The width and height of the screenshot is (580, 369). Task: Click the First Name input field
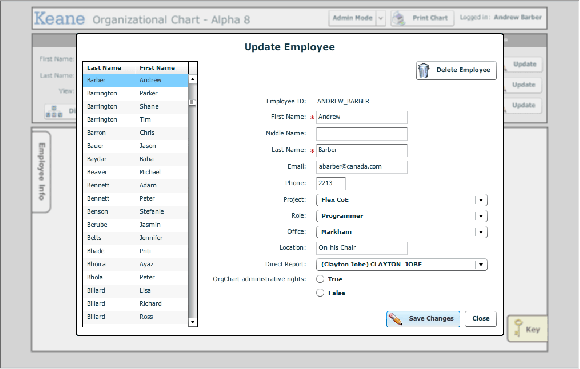coord(362,117)
